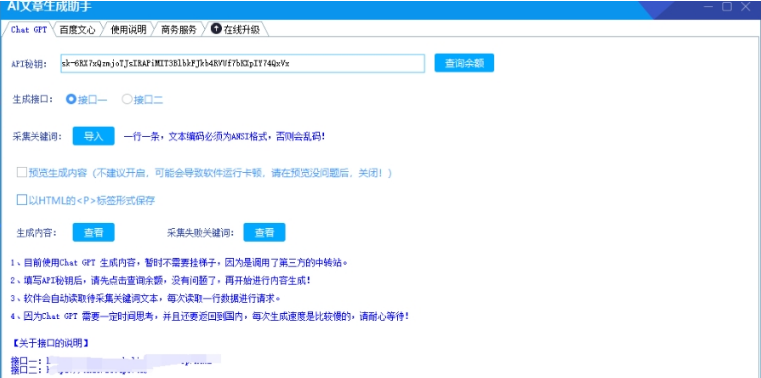Click the 接口二 description line at bottom
This screenshot has height=378, width=761.
pyautogui.click(x=80, y=369)
